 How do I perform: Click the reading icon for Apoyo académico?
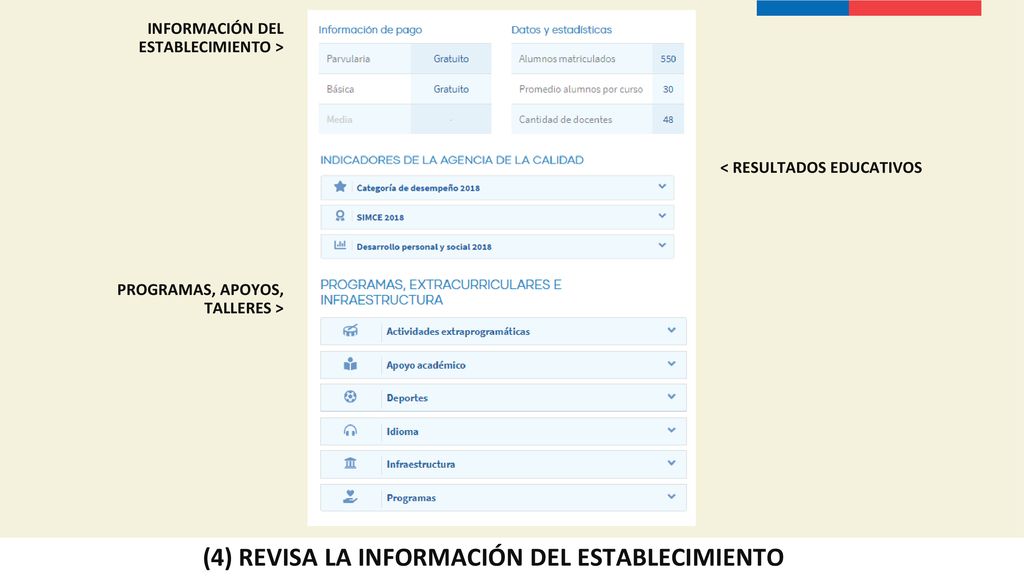click(x=350, y=364)
